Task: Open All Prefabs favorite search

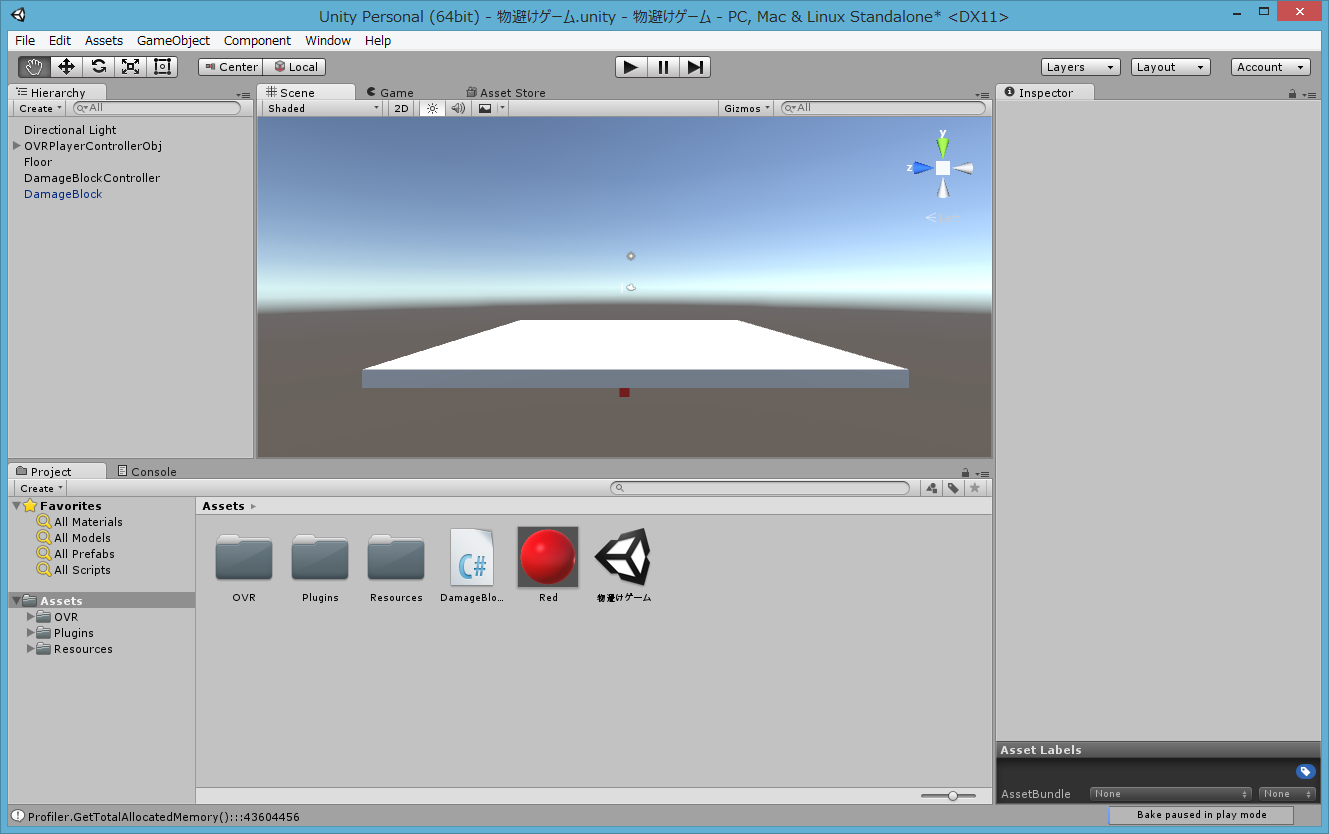Action: pyautogui.click(x=84, y=554)
